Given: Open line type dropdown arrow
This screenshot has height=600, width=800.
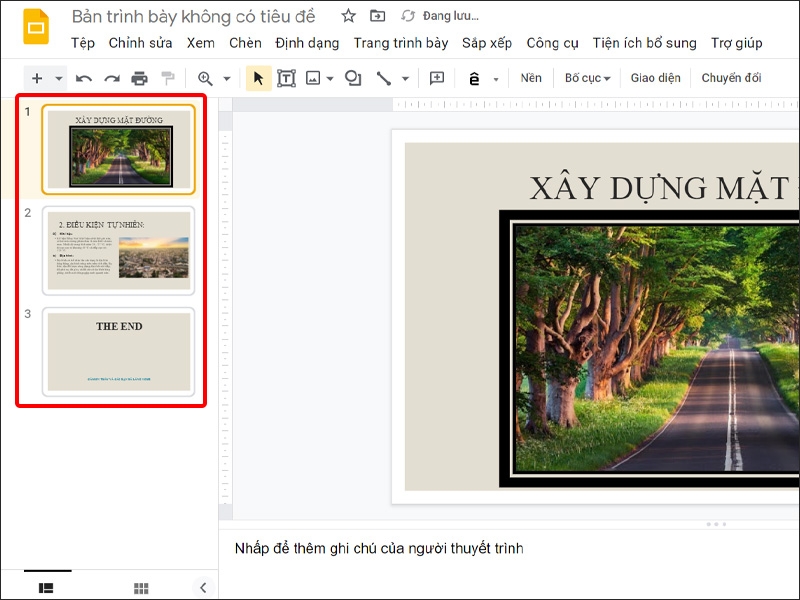Looking at the screenshot, I should pos(405,79).
